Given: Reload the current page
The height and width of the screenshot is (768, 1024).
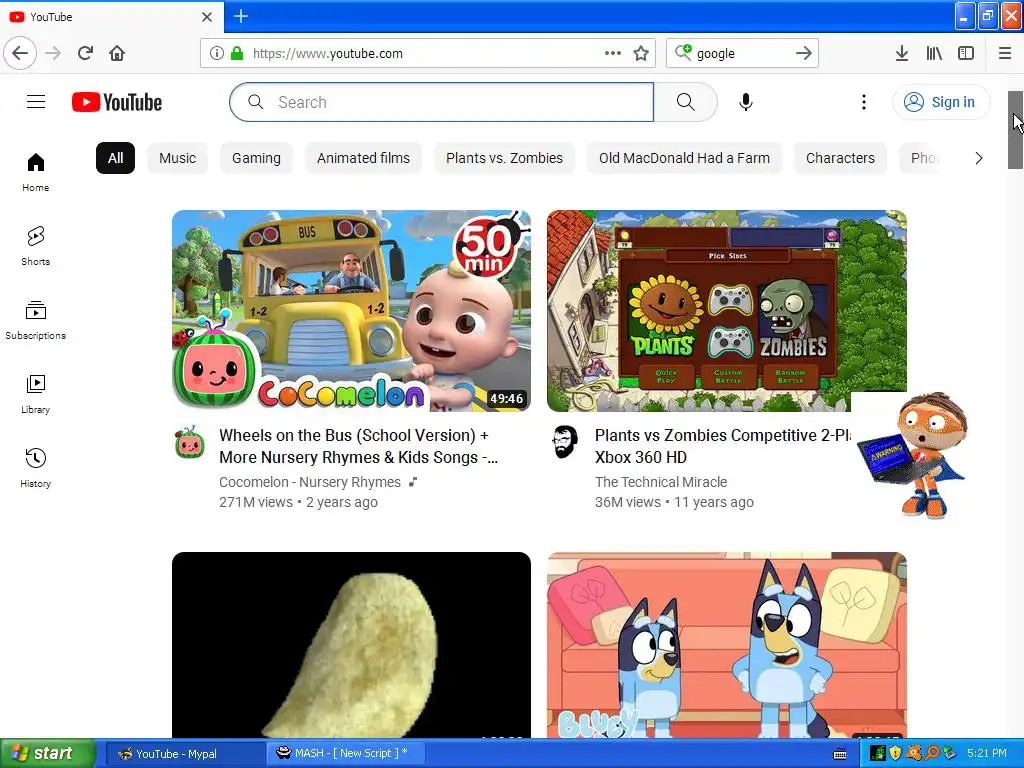Looking at the screenshot, I should [86, 53].
